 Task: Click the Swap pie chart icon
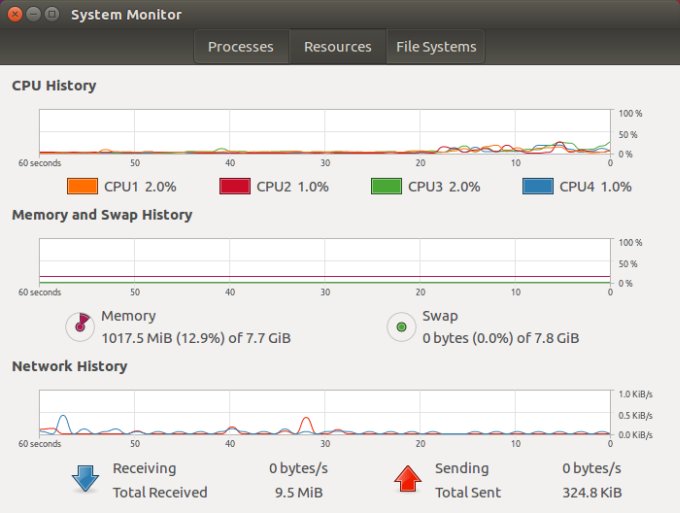coord(401,326)
